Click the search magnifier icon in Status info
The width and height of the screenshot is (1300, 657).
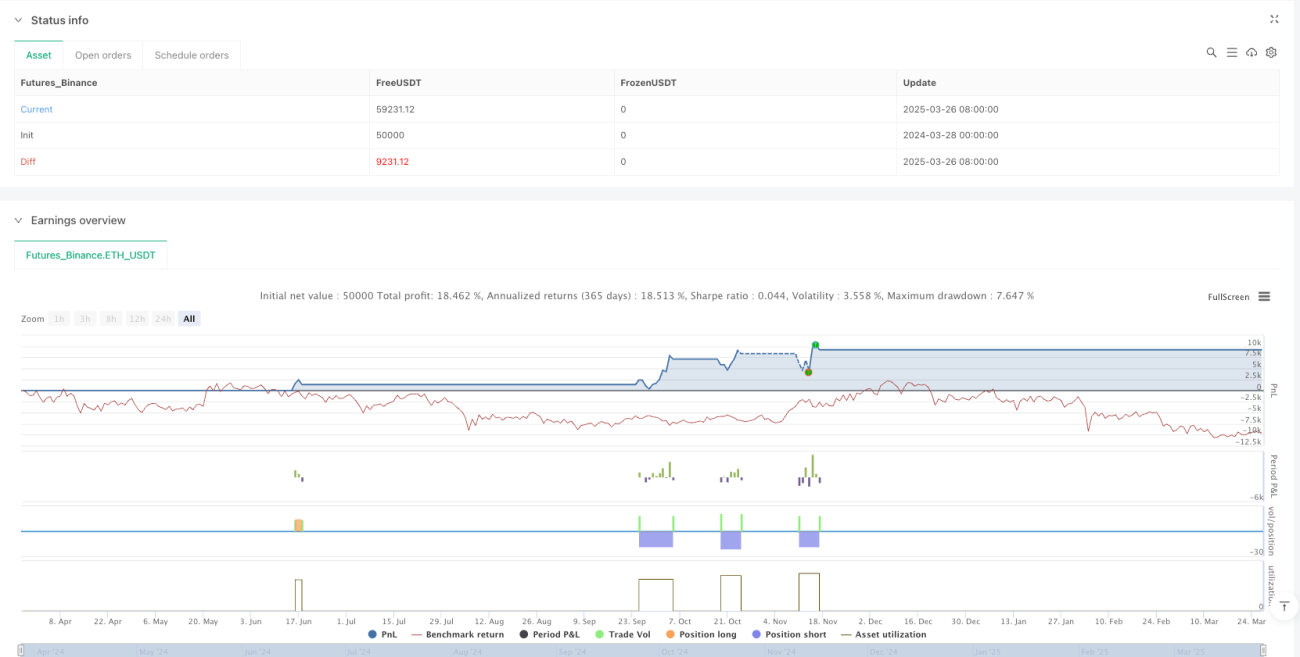pyautogui.click(x=1211, y=52)
